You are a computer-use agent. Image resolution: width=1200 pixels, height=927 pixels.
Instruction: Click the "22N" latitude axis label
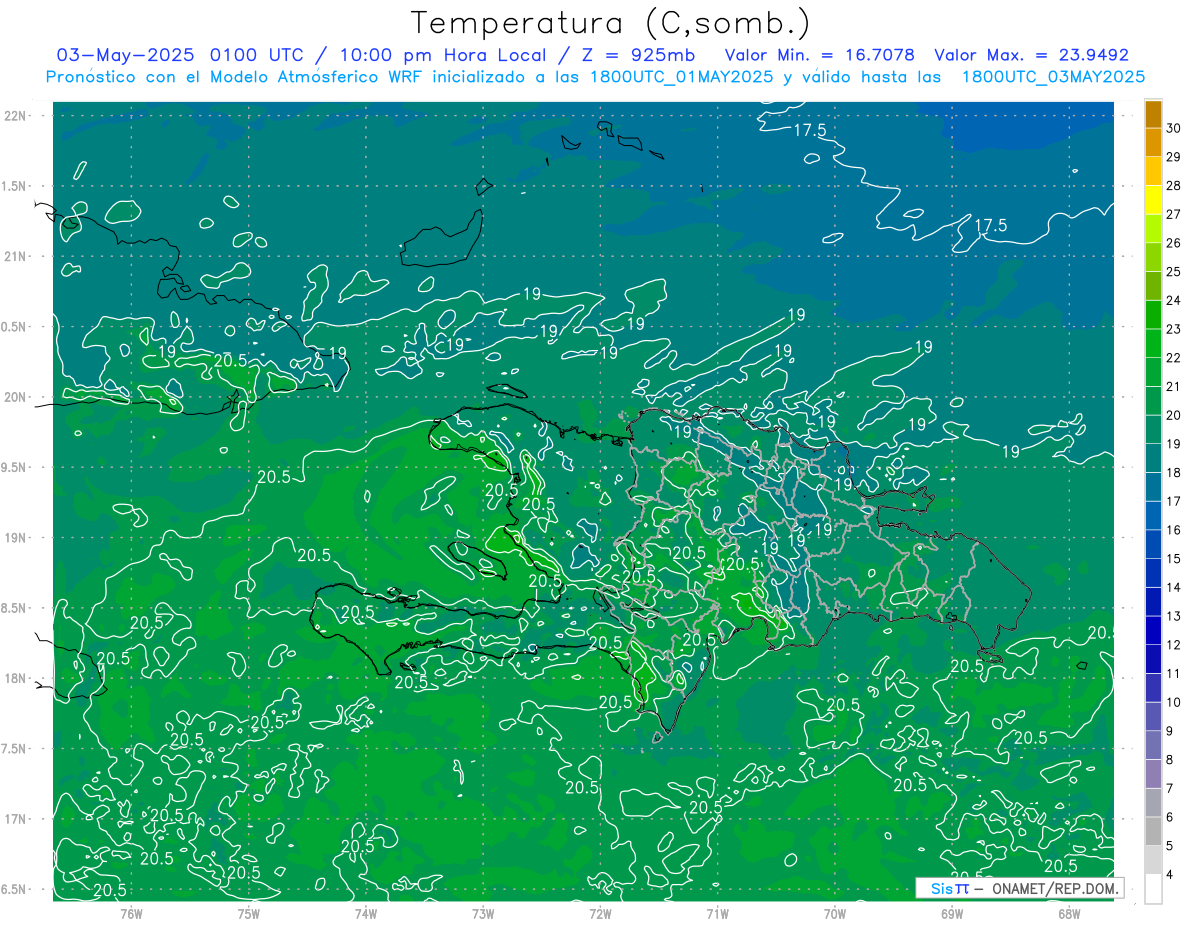[x=15, y=115]
